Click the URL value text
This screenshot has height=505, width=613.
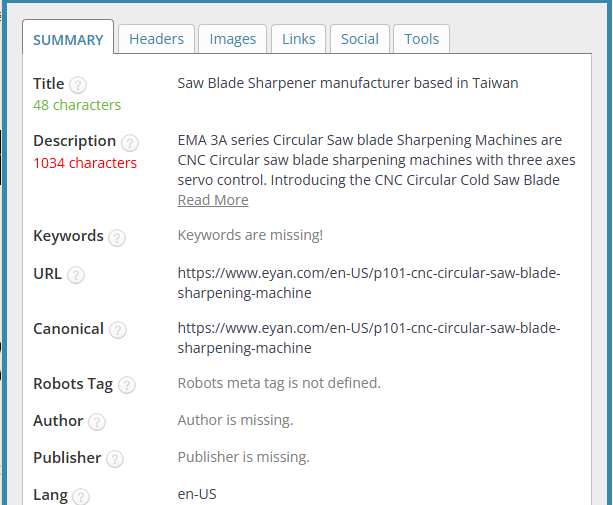pyautogui.click(x=368, y=283)
